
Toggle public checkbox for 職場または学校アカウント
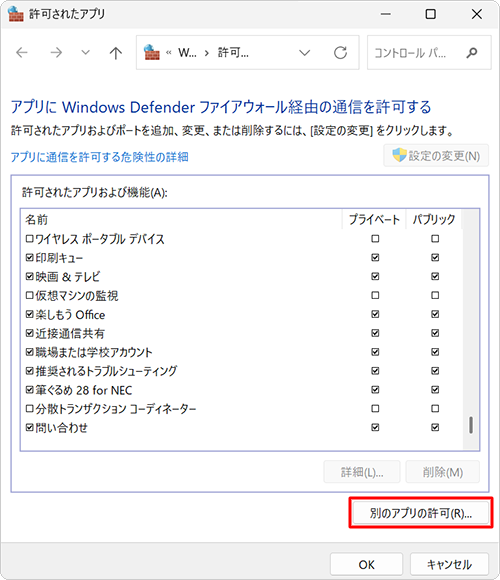[x=435, y=352]
